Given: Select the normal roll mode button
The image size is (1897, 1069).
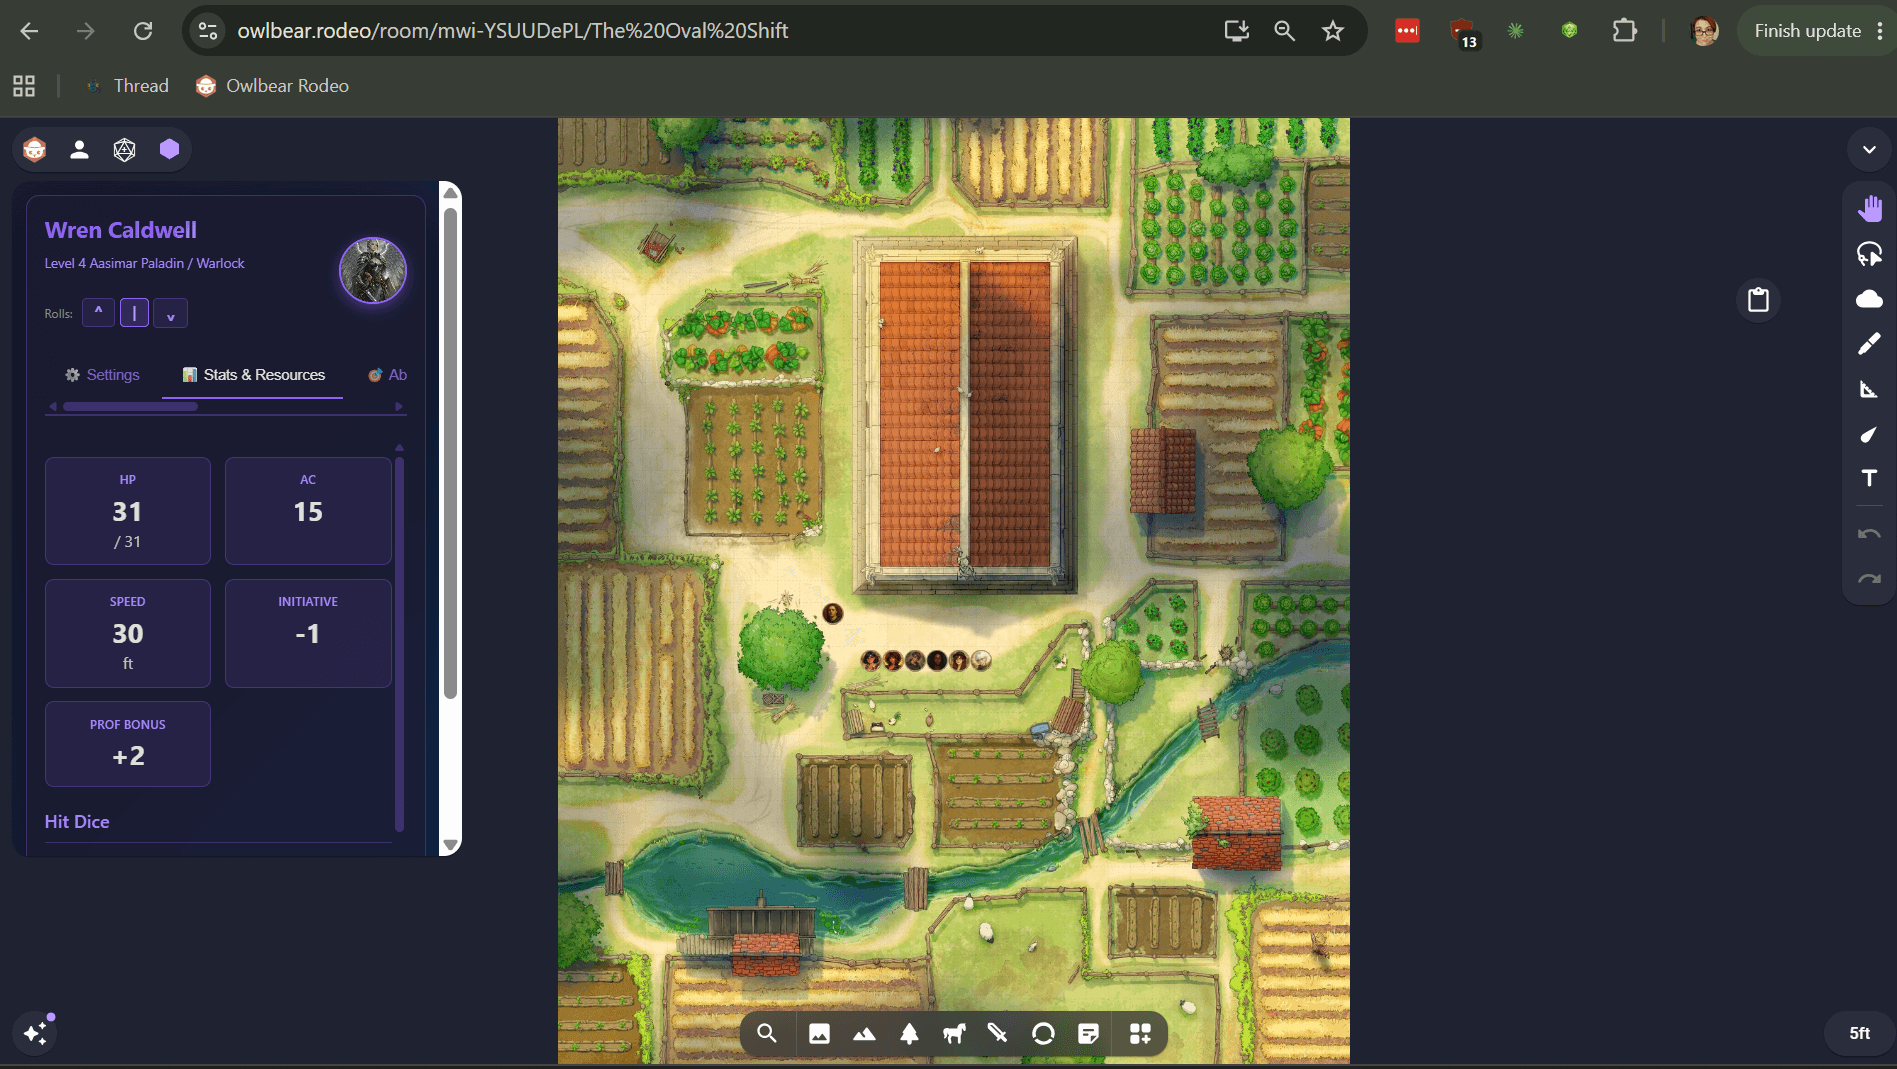Looking at the screenshot, I should (134, 313).
